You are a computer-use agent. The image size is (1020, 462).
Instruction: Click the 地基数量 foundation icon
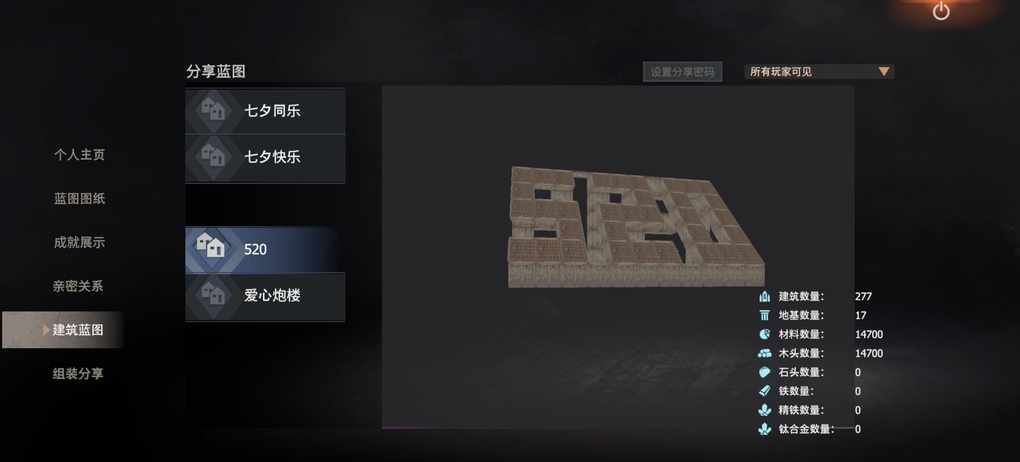coord(764,316)
